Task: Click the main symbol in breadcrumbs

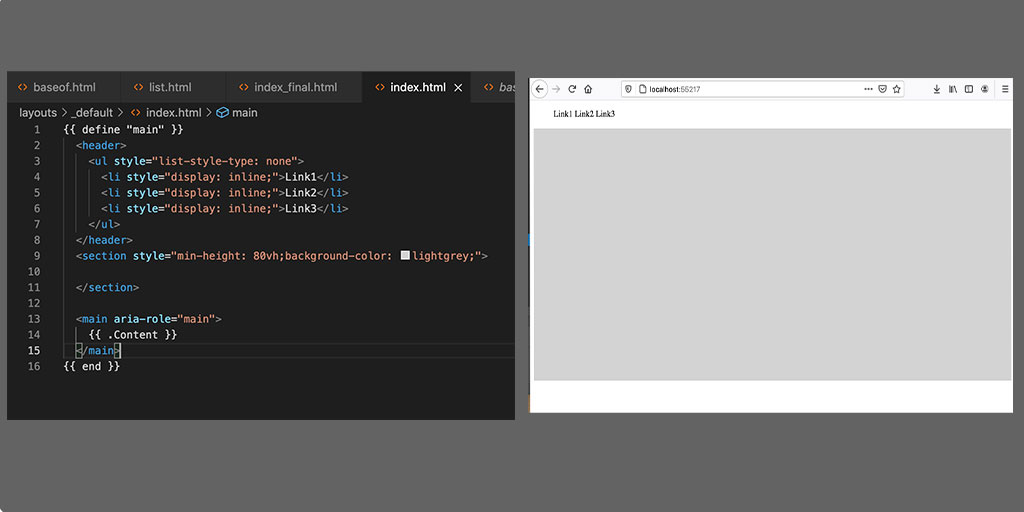Action: [244, 113]
